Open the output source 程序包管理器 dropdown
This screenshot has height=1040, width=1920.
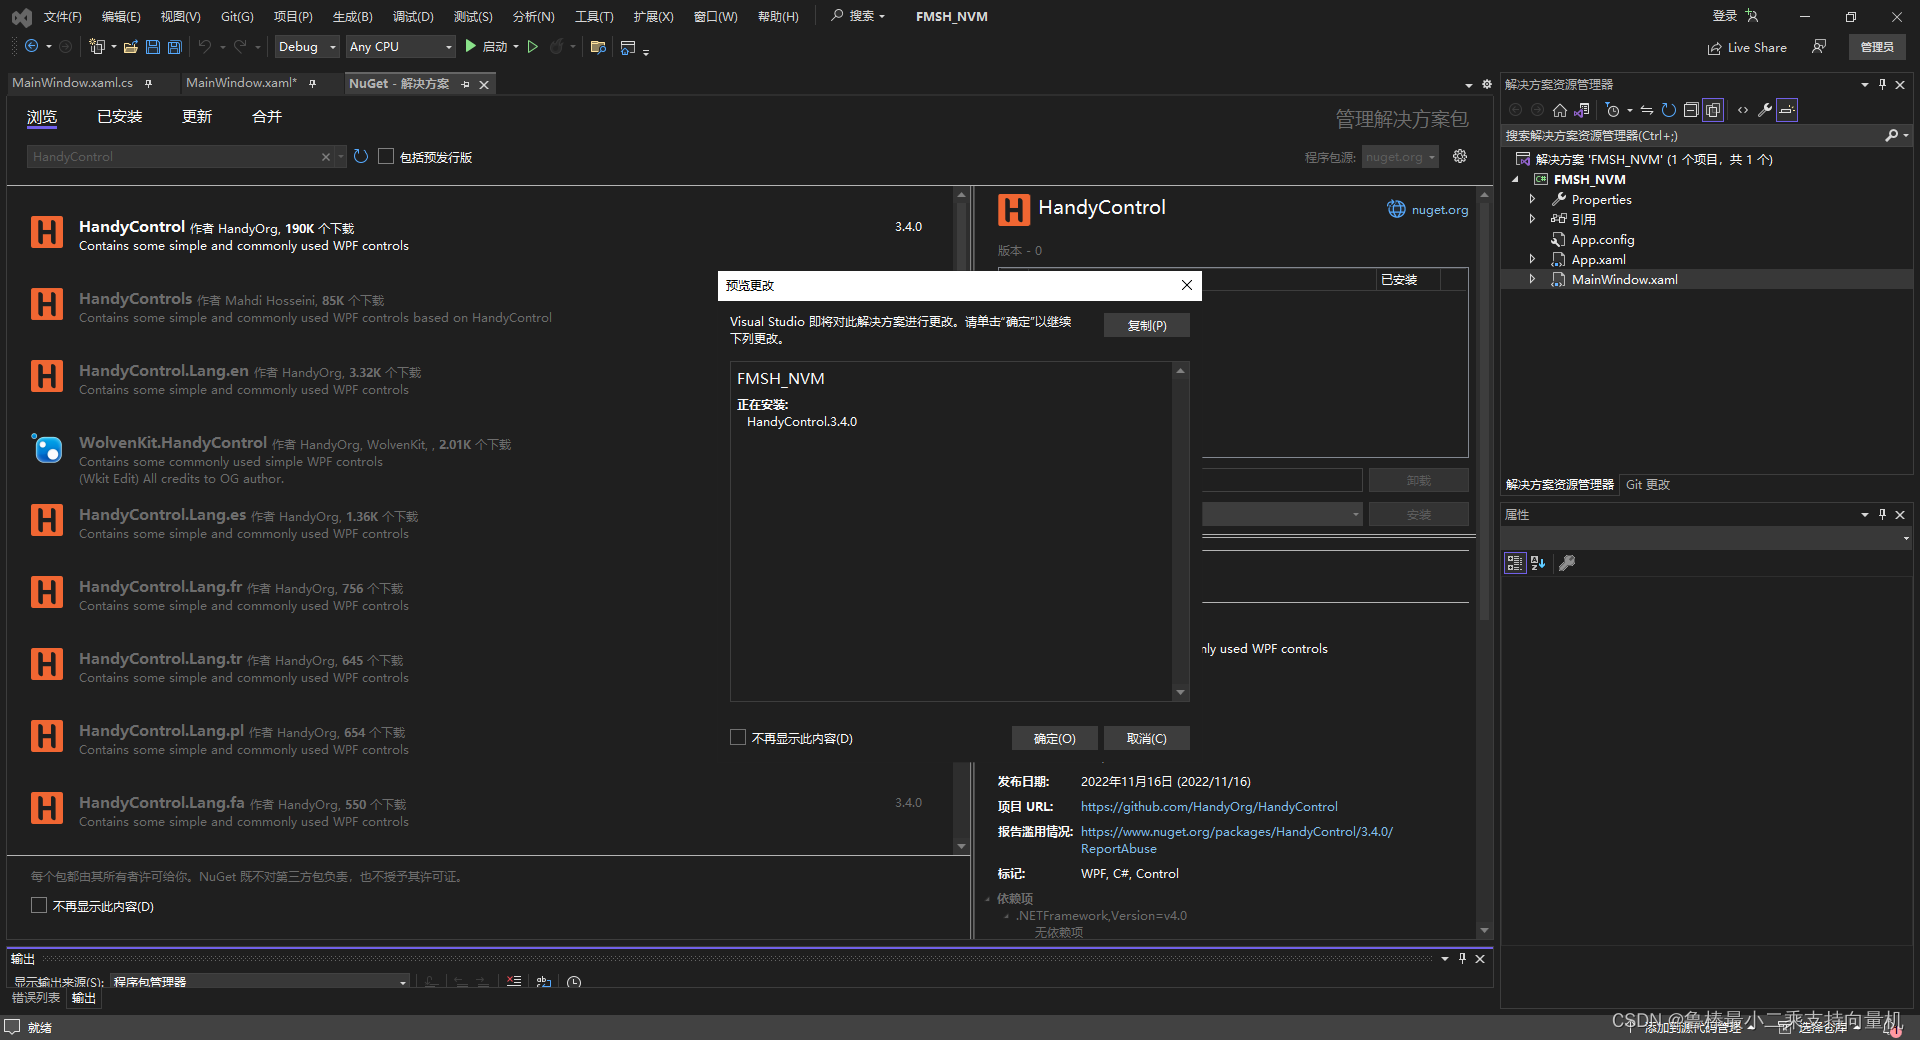tap(260, 981)
